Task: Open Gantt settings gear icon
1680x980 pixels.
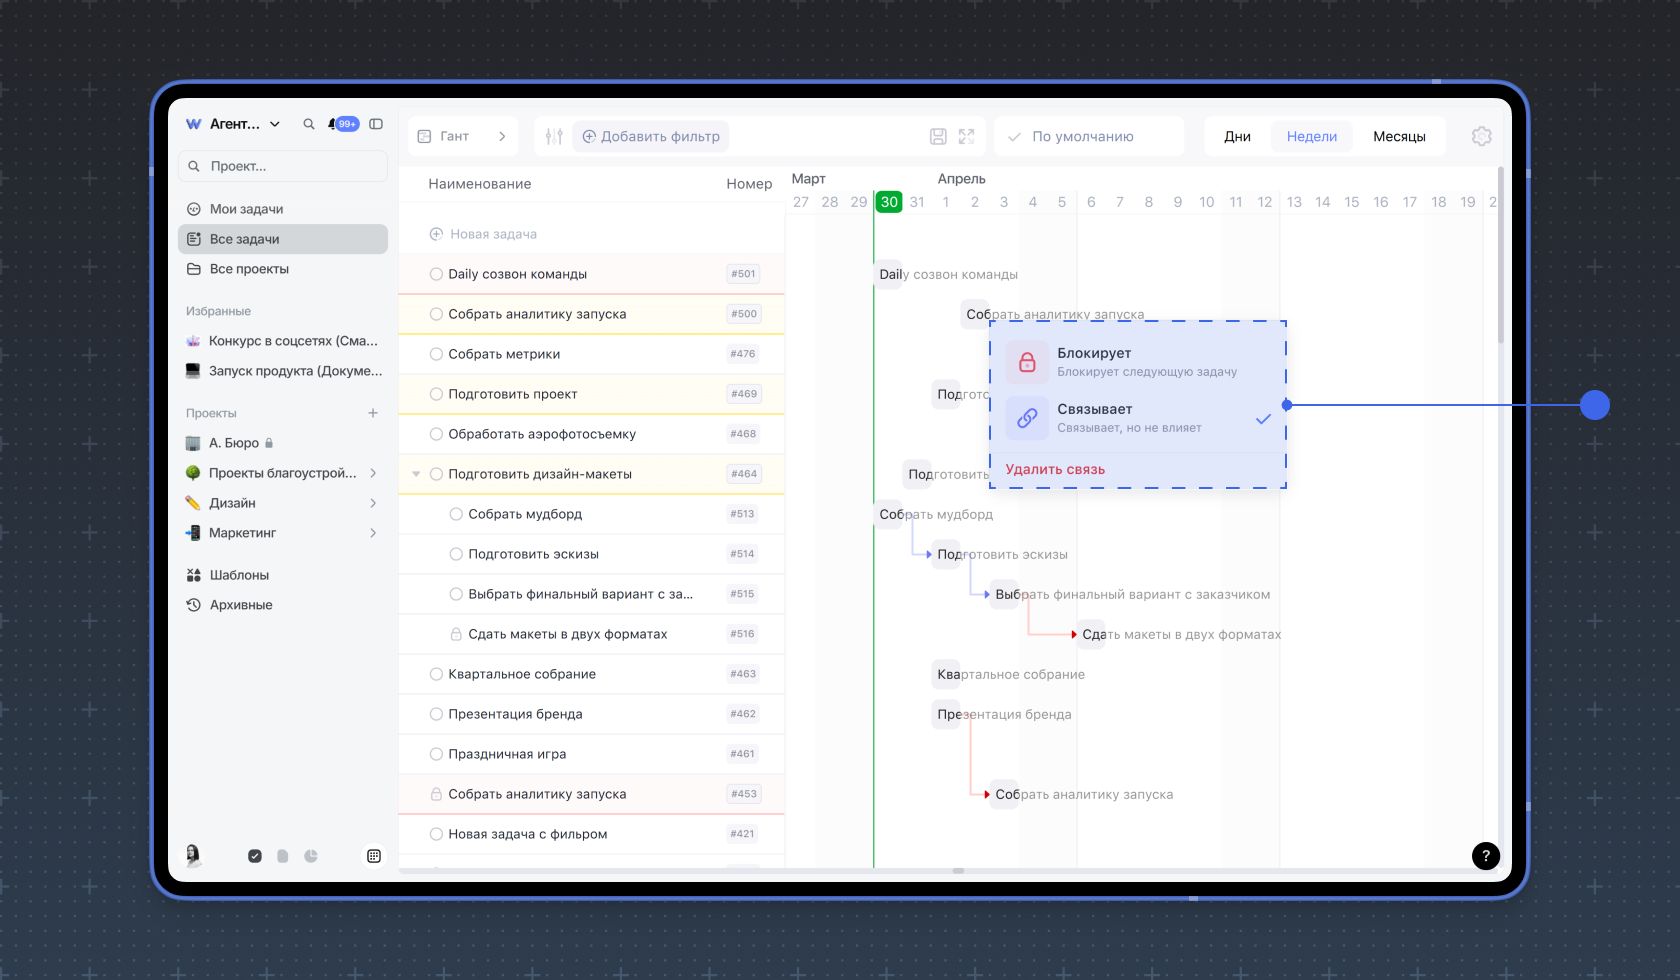Action: click(1481, 136)
